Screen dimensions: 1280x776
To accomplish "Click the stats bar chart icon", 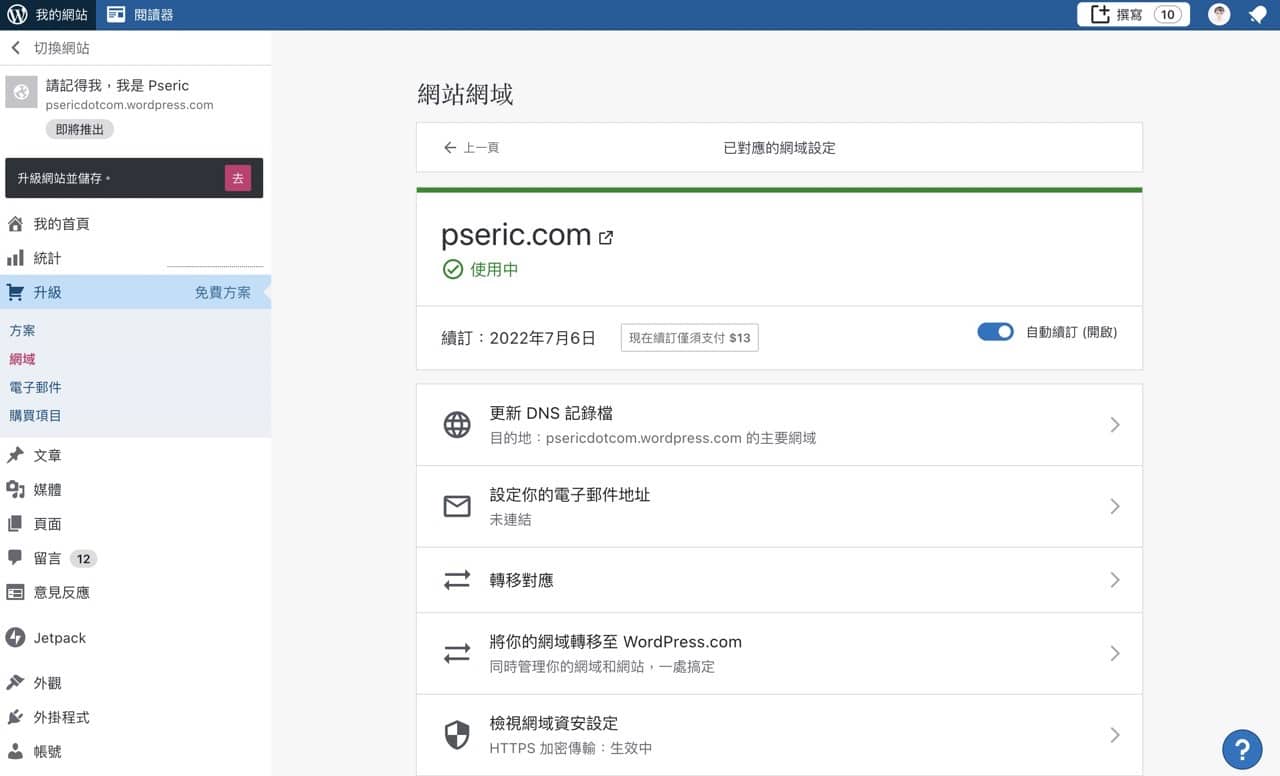I will pyautogui.click(x=15, y=258).
